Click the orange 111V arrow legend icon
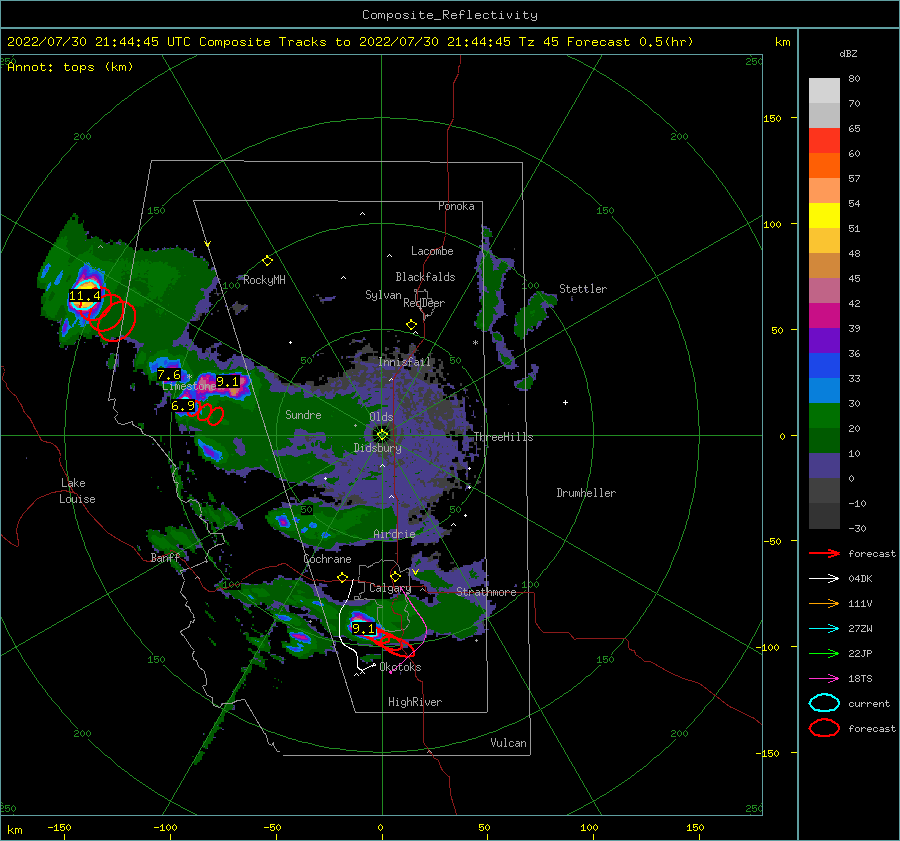The width and height of the screenshot is (900, 841). click(x=824, y=603)
